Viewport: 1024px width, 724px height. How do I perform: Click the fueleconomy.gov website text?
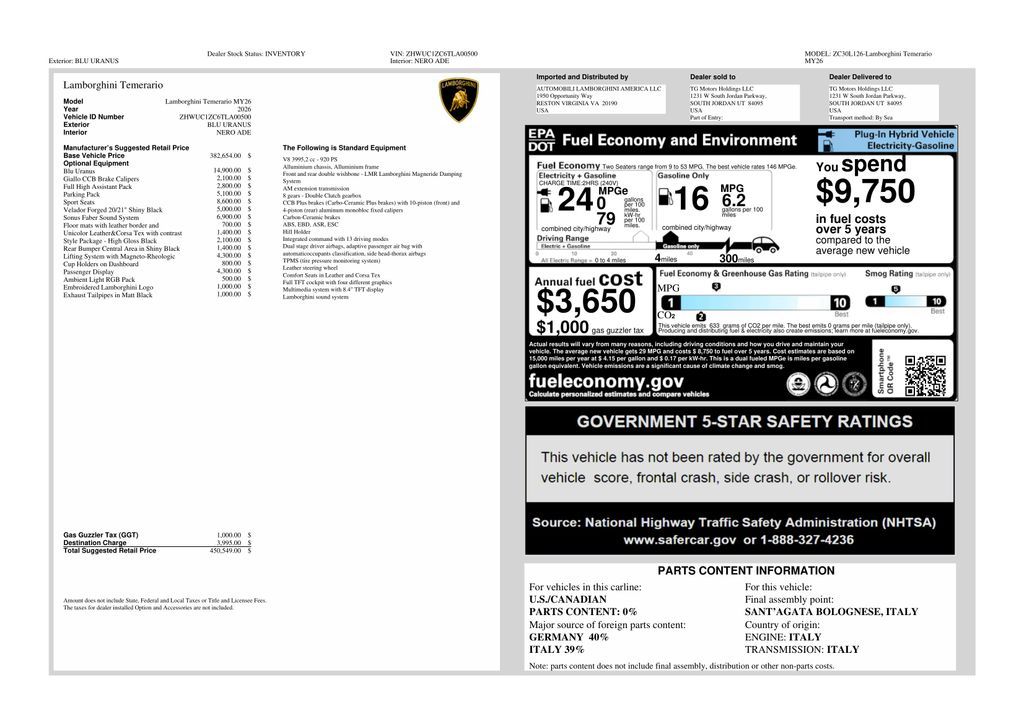pos(606,381)
